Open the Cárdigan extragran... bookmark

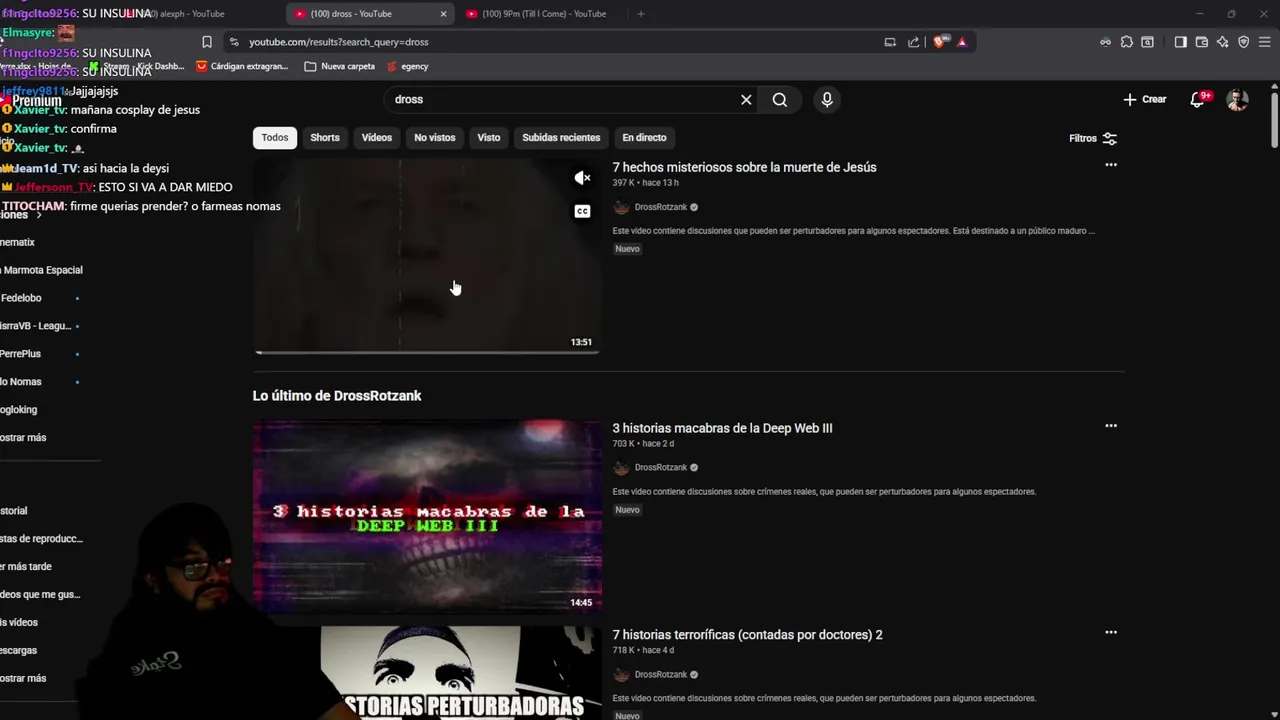(242, 66)
